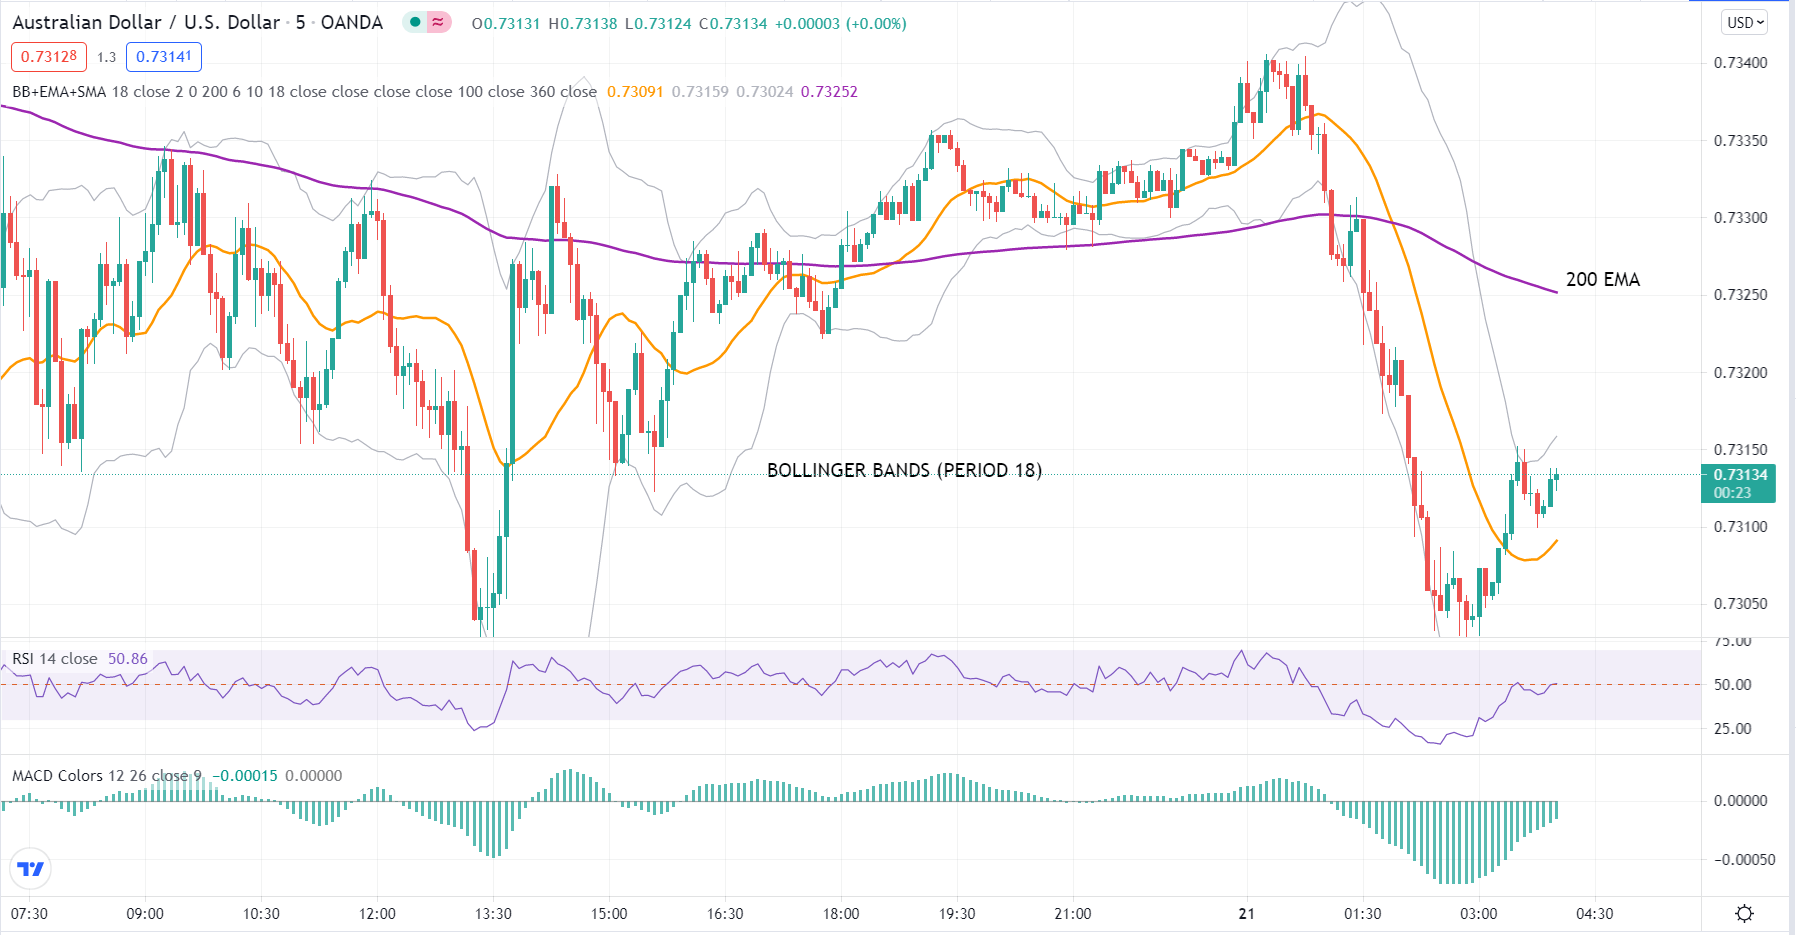Select the BOLLINGER BANDS (PERIOD 18) text label
1796x935 pixels.
coord(904,470)
